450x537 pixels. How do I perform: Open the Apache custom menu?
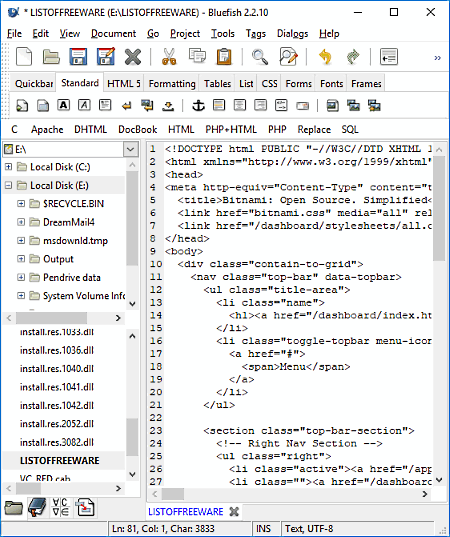click(x=47, y=129)
